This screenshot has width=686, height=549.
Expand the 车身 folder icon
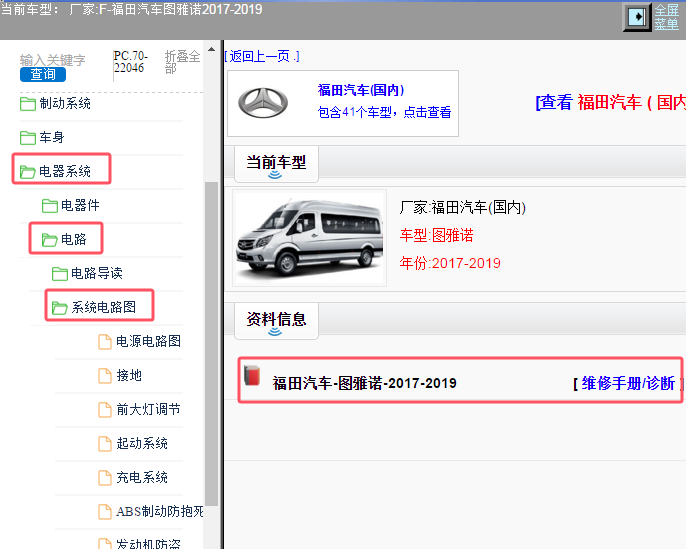[x=28, y=138]
